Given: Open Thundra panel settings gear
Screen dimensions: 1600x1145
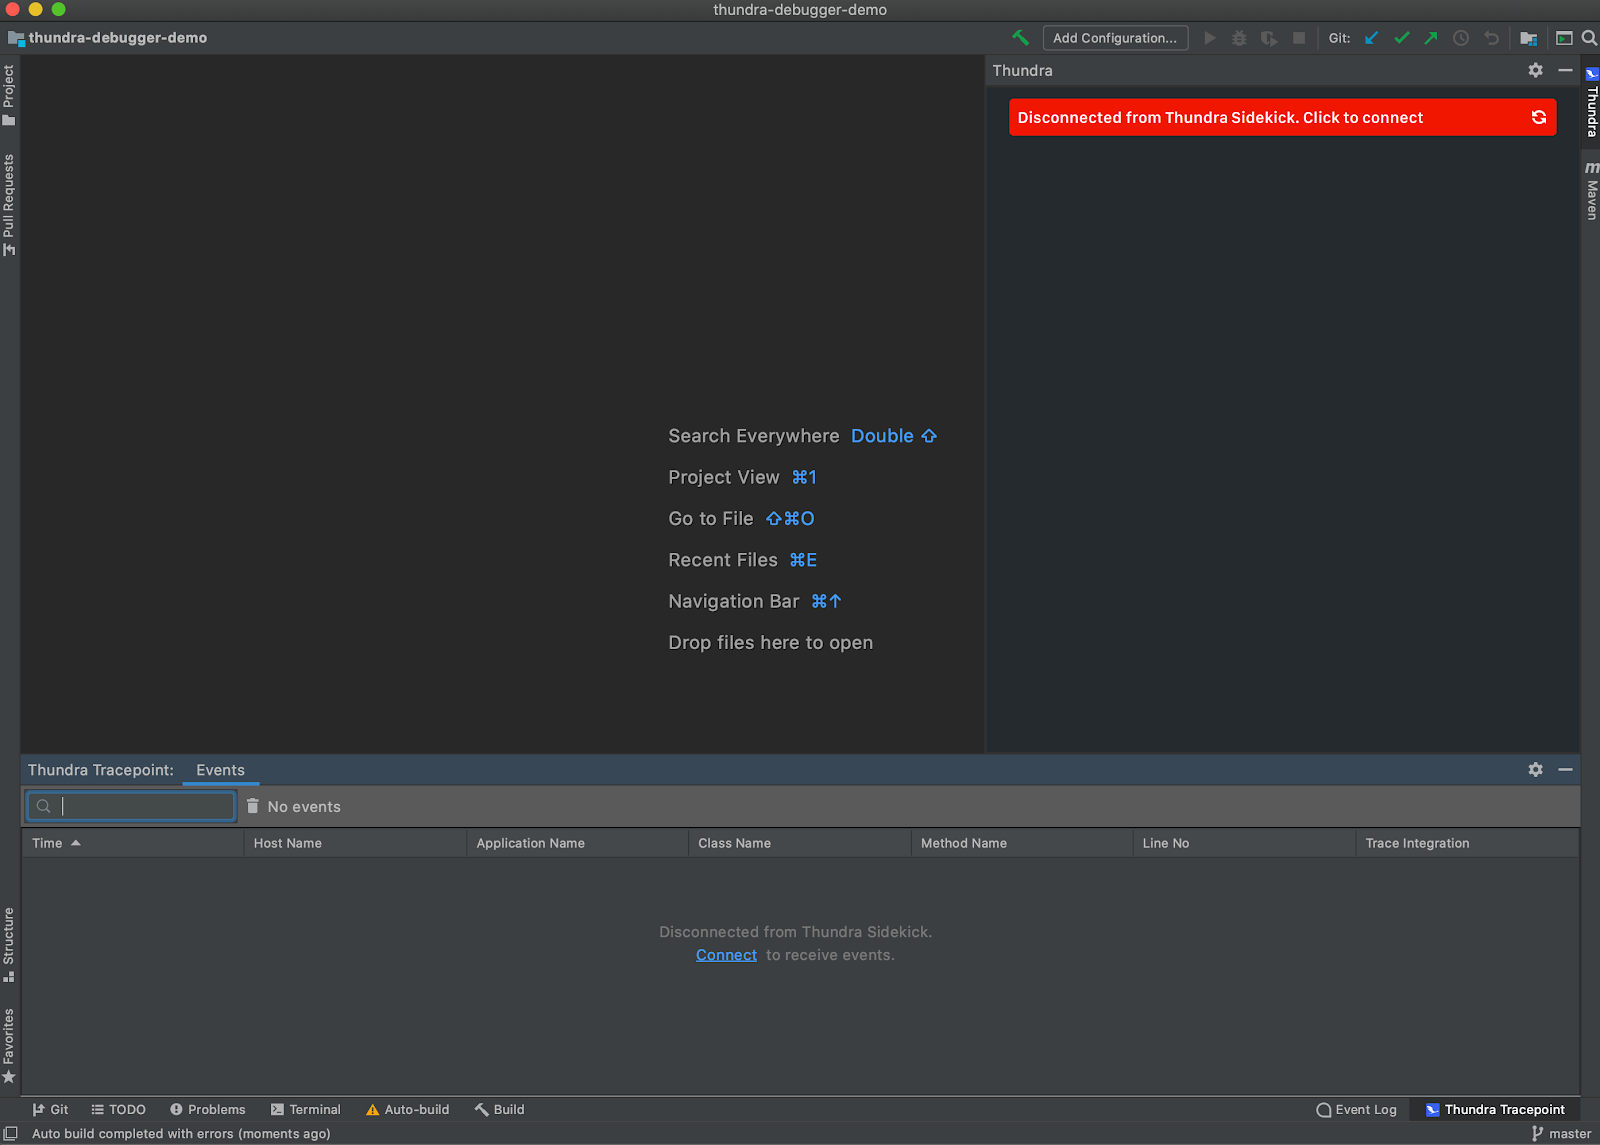Looking at the screenshot, I should (1536, 70).
